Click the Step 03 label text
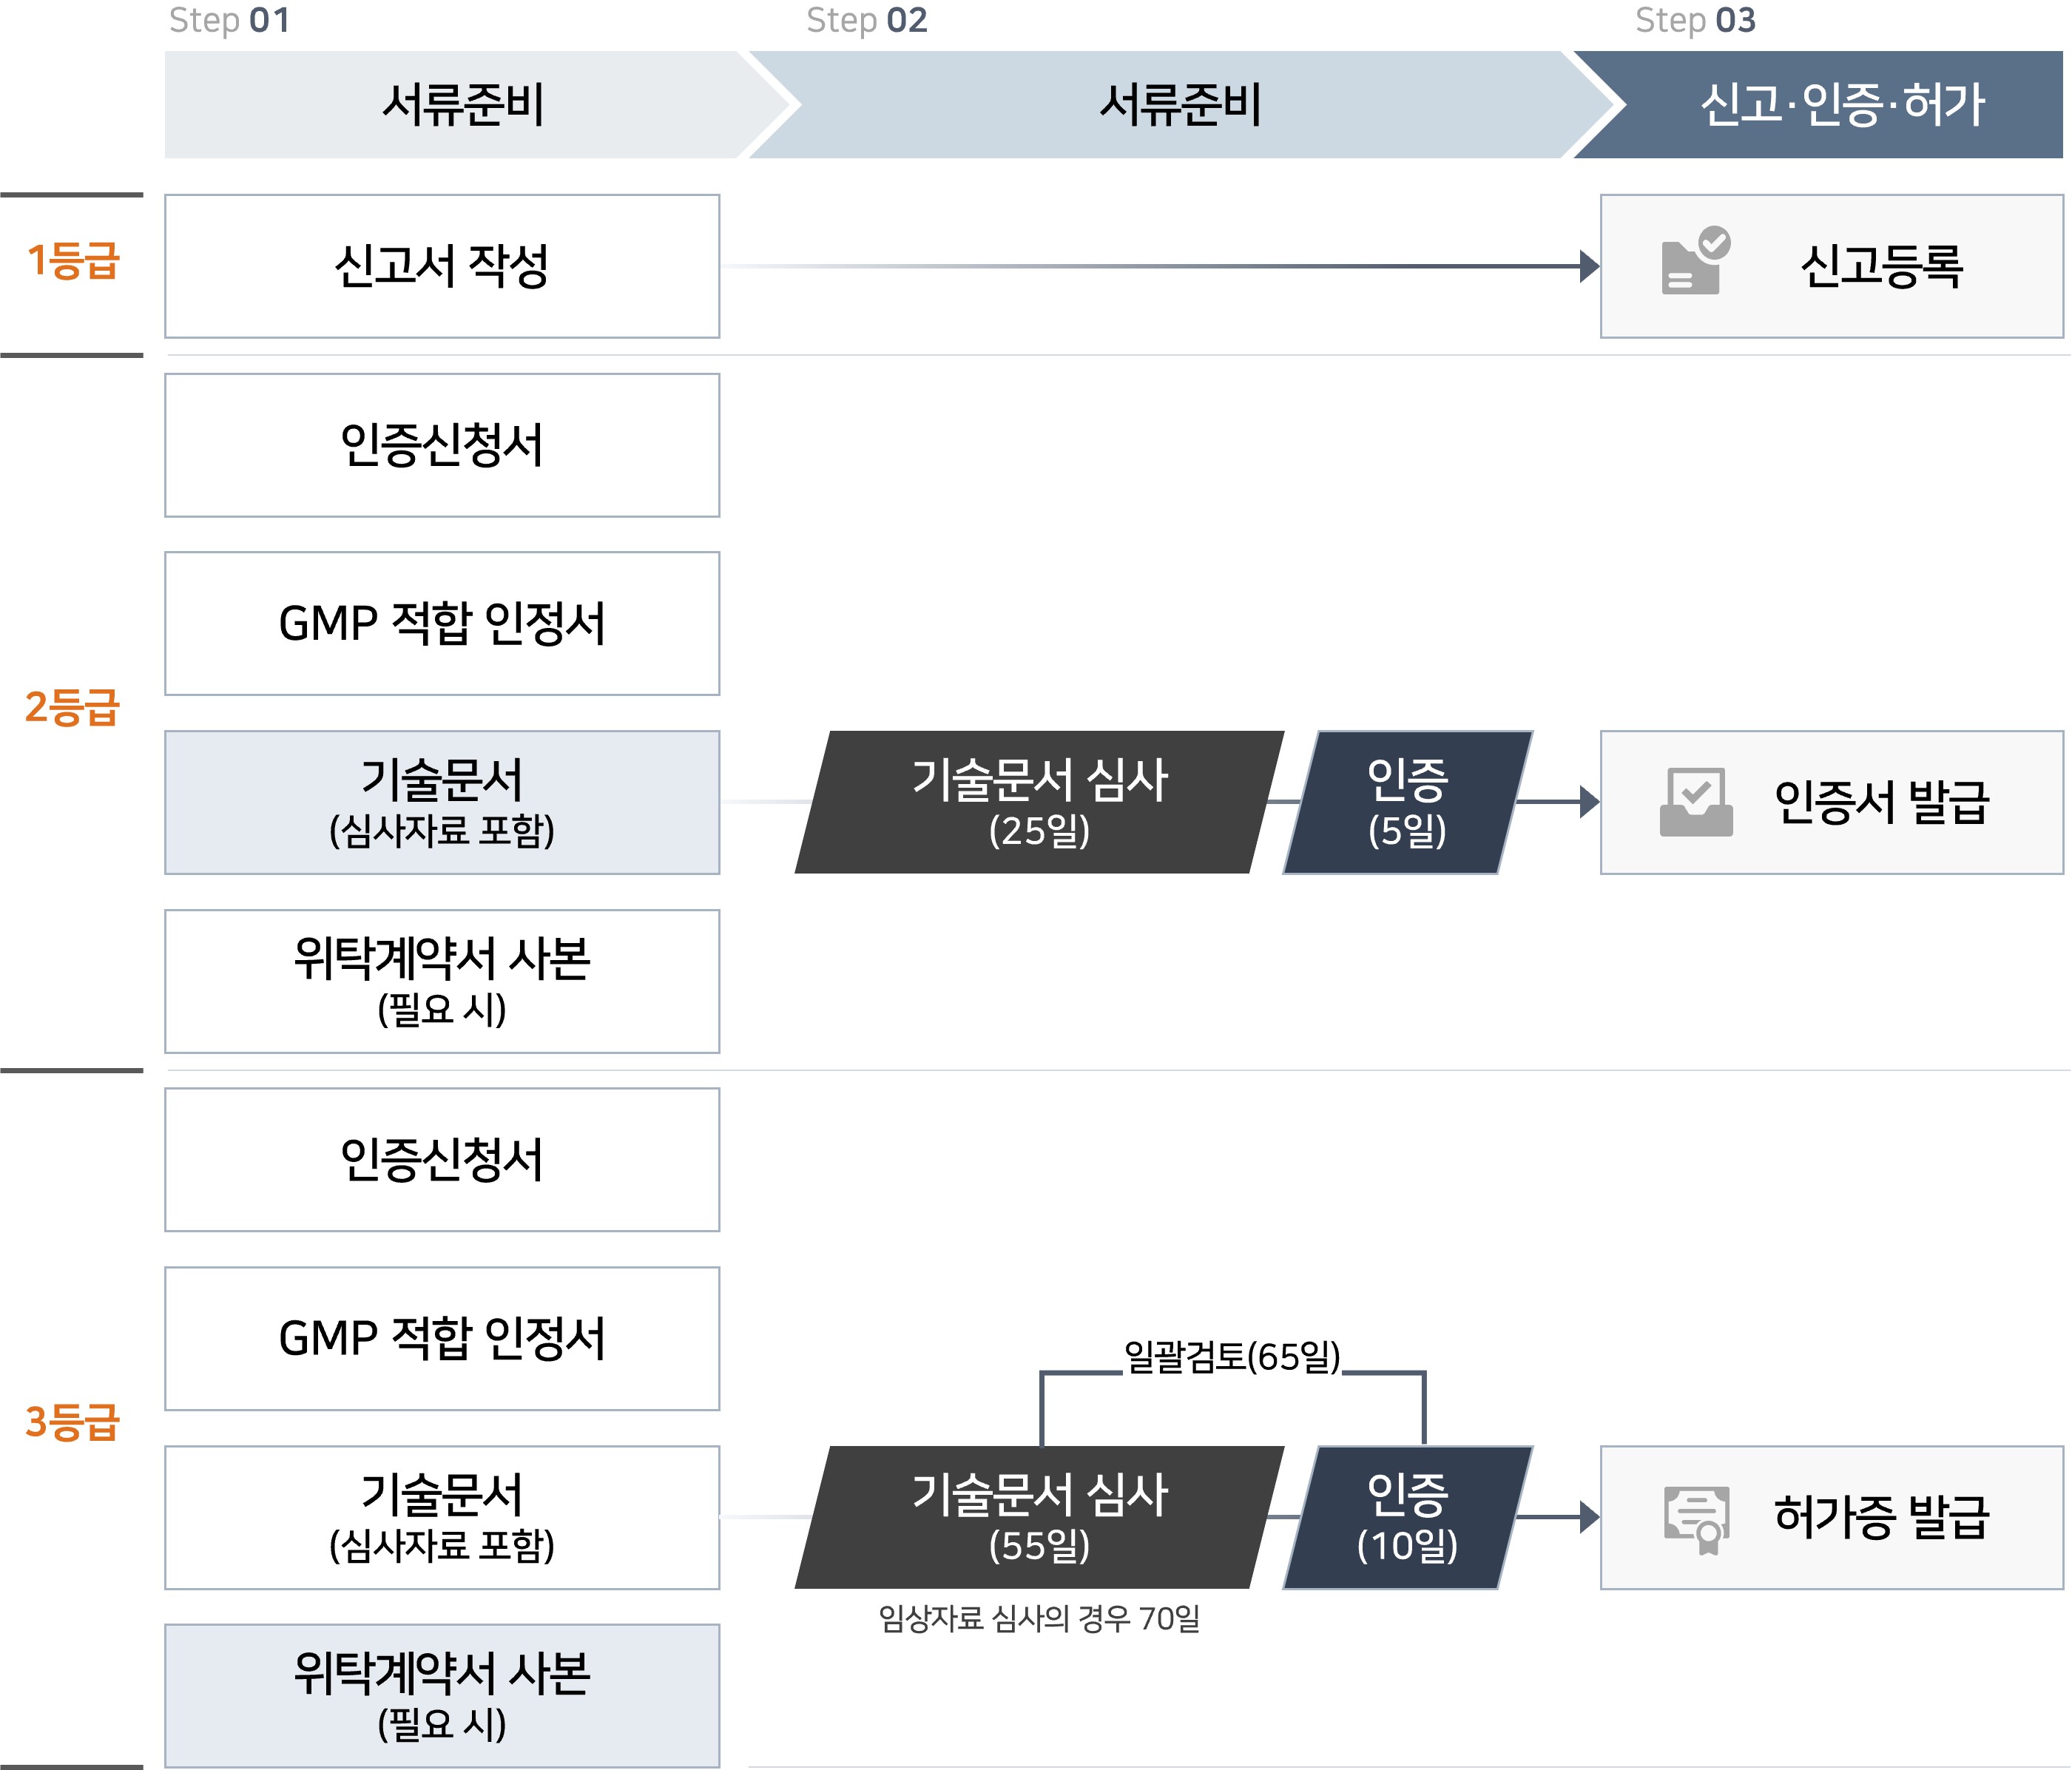The width and height of the screenshot is (2072, 1770). 1695,20
